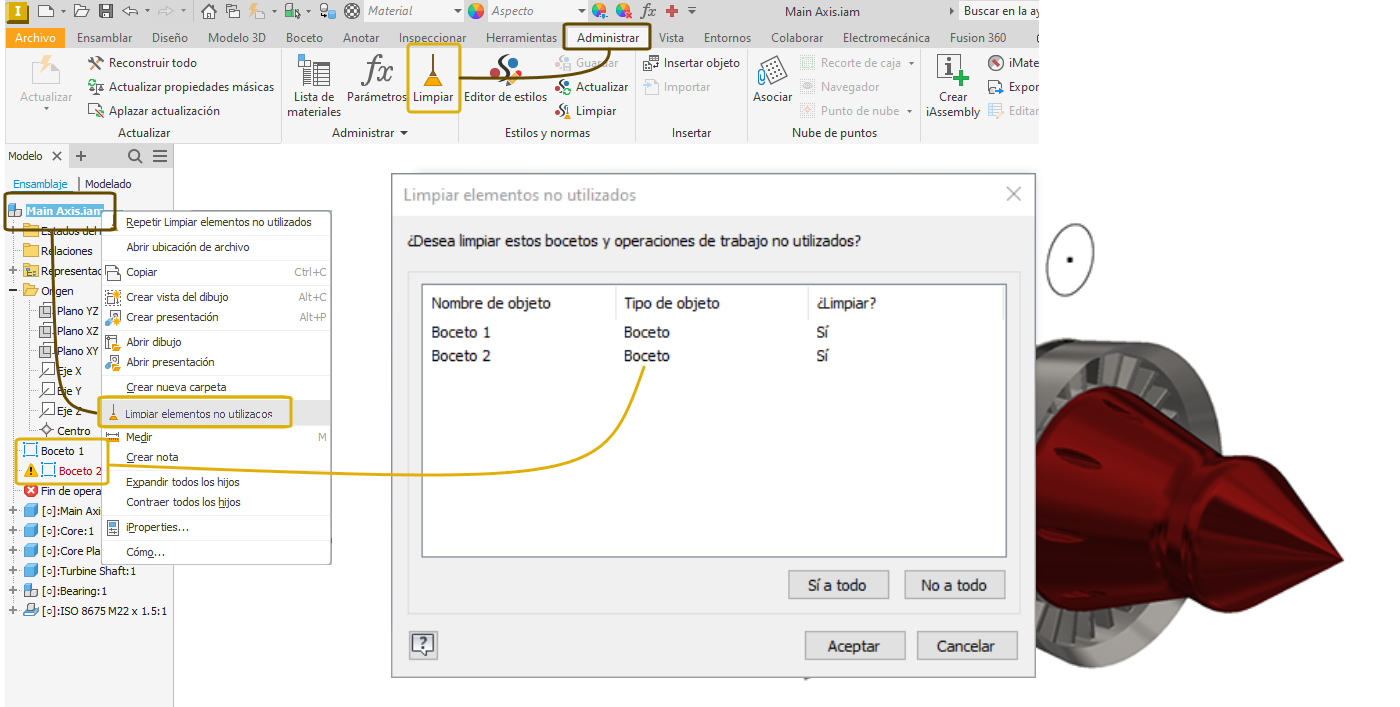Click Aplazar actualización option
1400x707 pixels.
tap(154, 111)
